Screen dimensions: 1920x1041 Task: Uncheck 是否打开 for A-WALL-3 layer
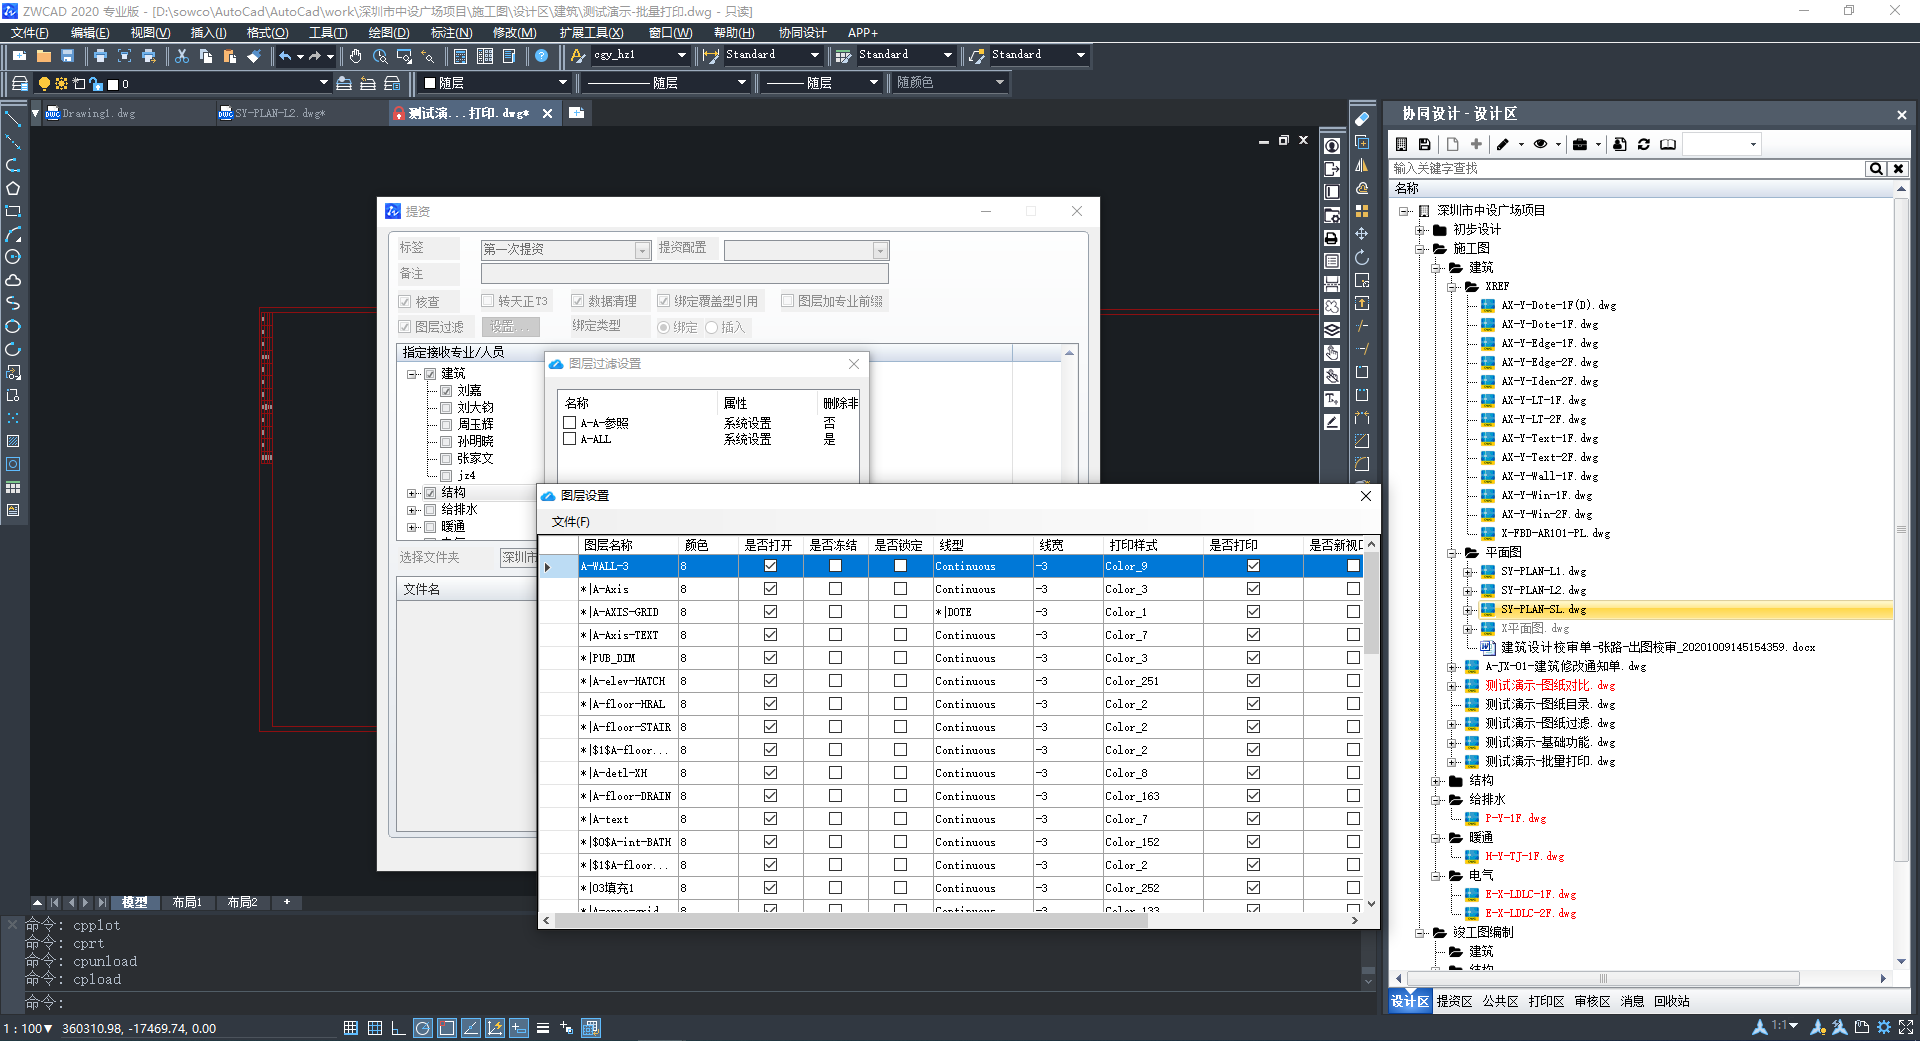click(770, 566)
